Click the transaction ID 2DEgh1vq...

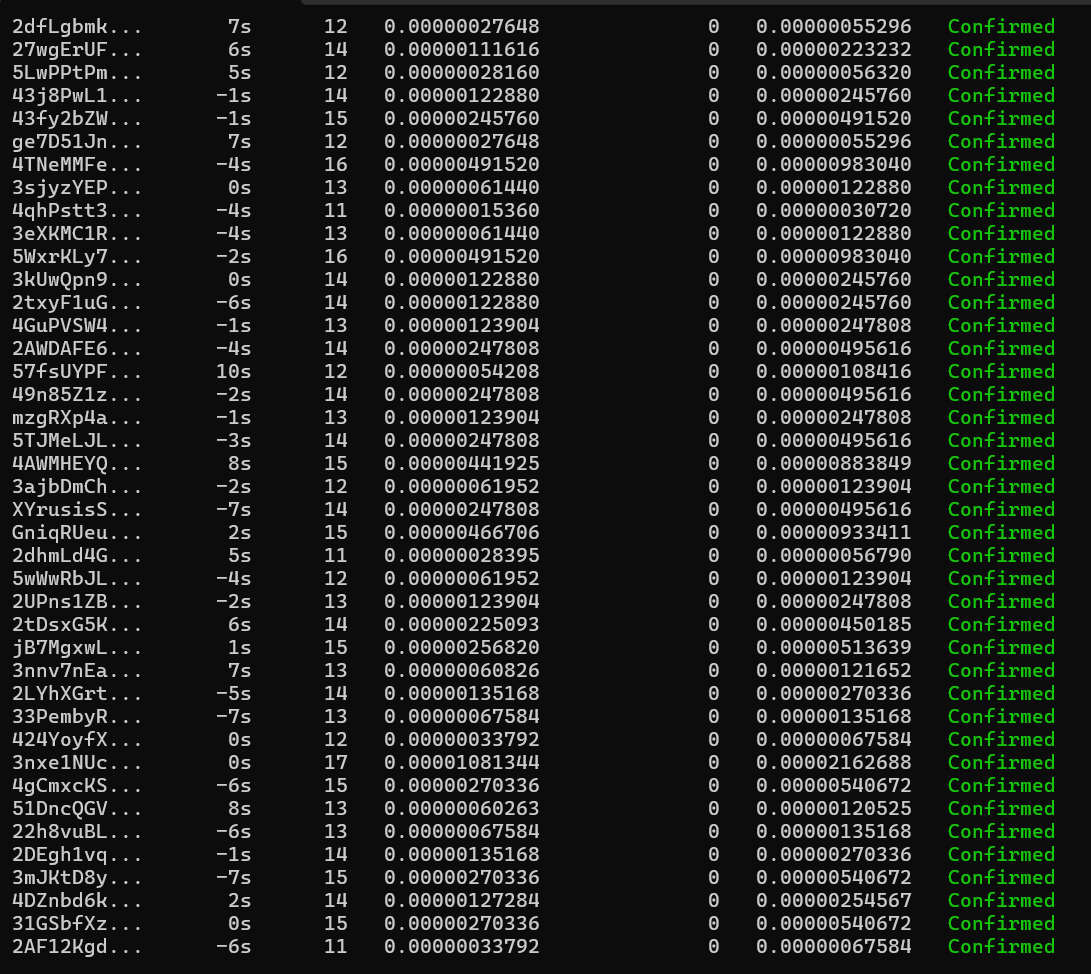(77, 854)
